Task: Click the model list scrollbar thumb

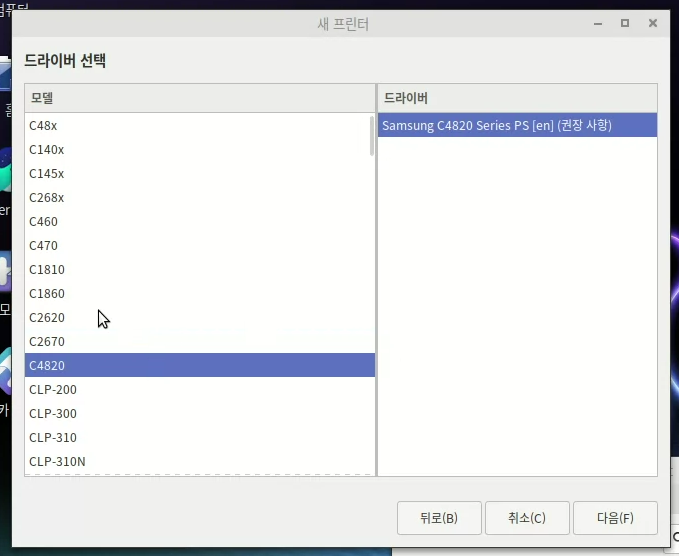Action: click(372, 136)
